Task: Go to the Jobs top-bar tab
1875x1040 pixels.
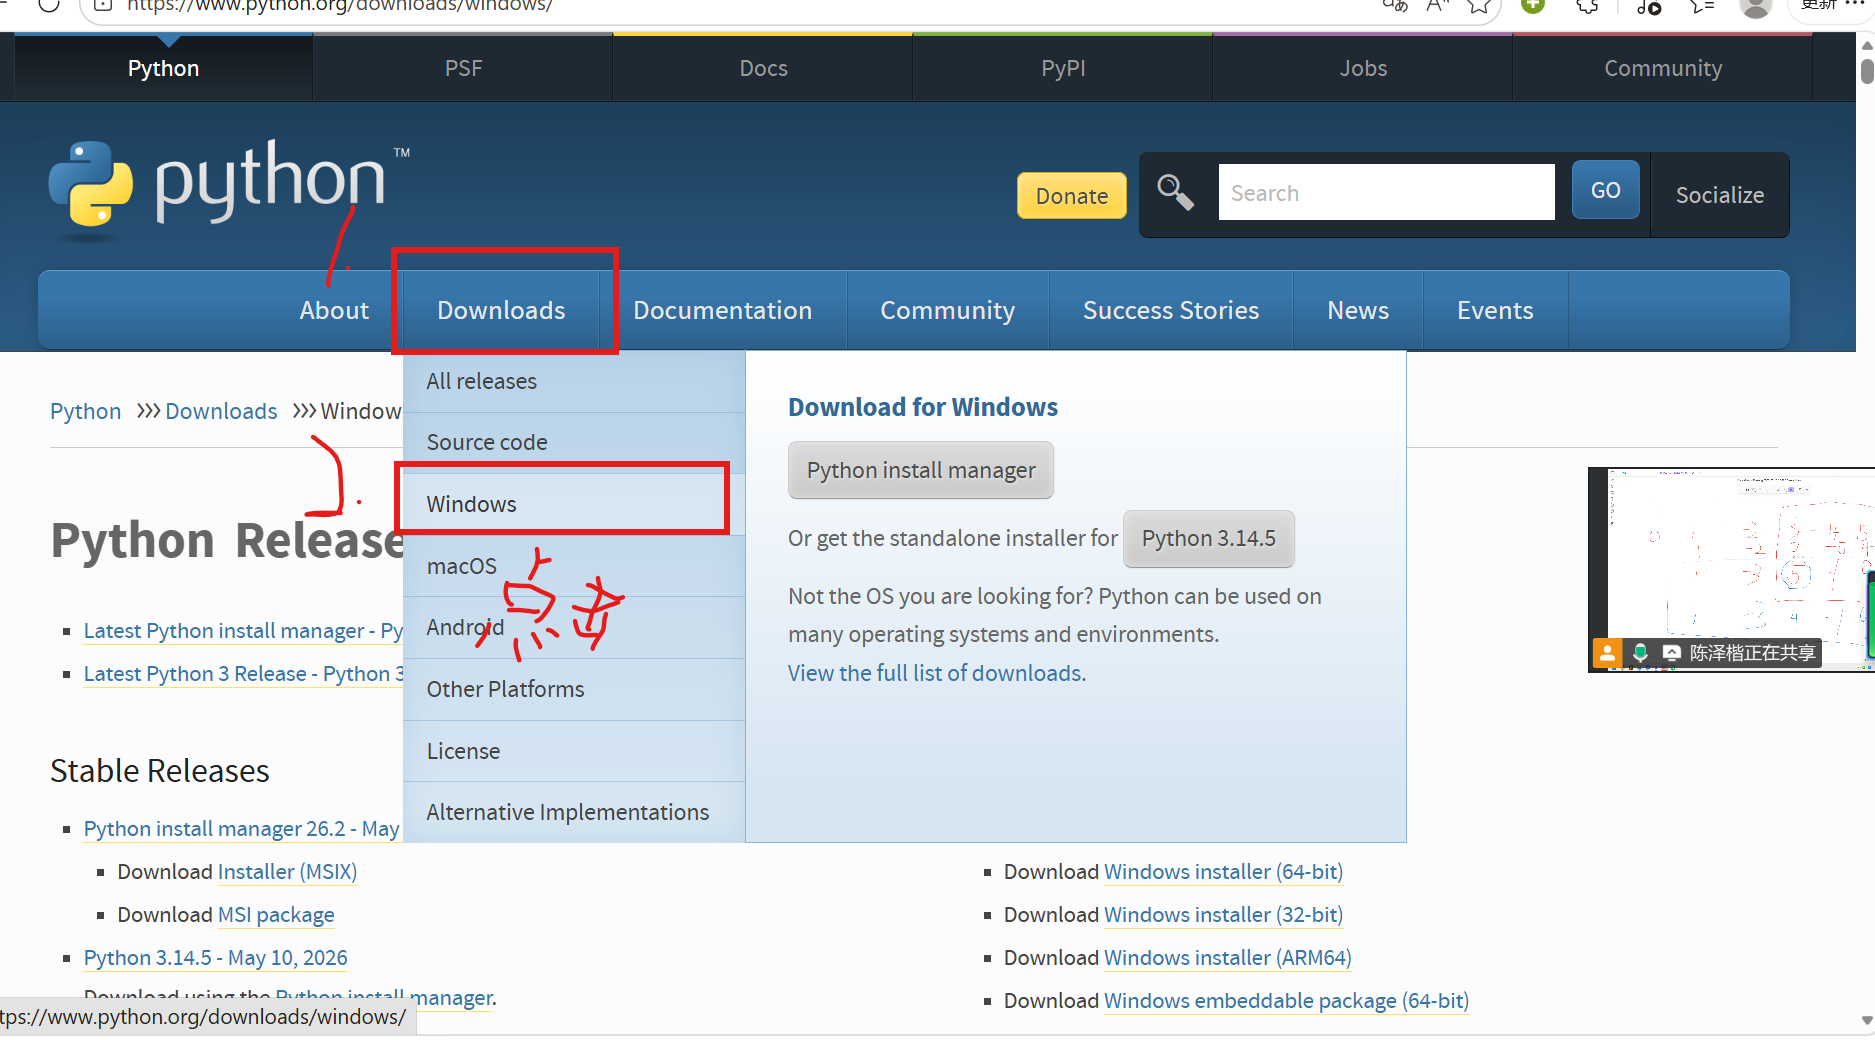Action: [1363, 68]
